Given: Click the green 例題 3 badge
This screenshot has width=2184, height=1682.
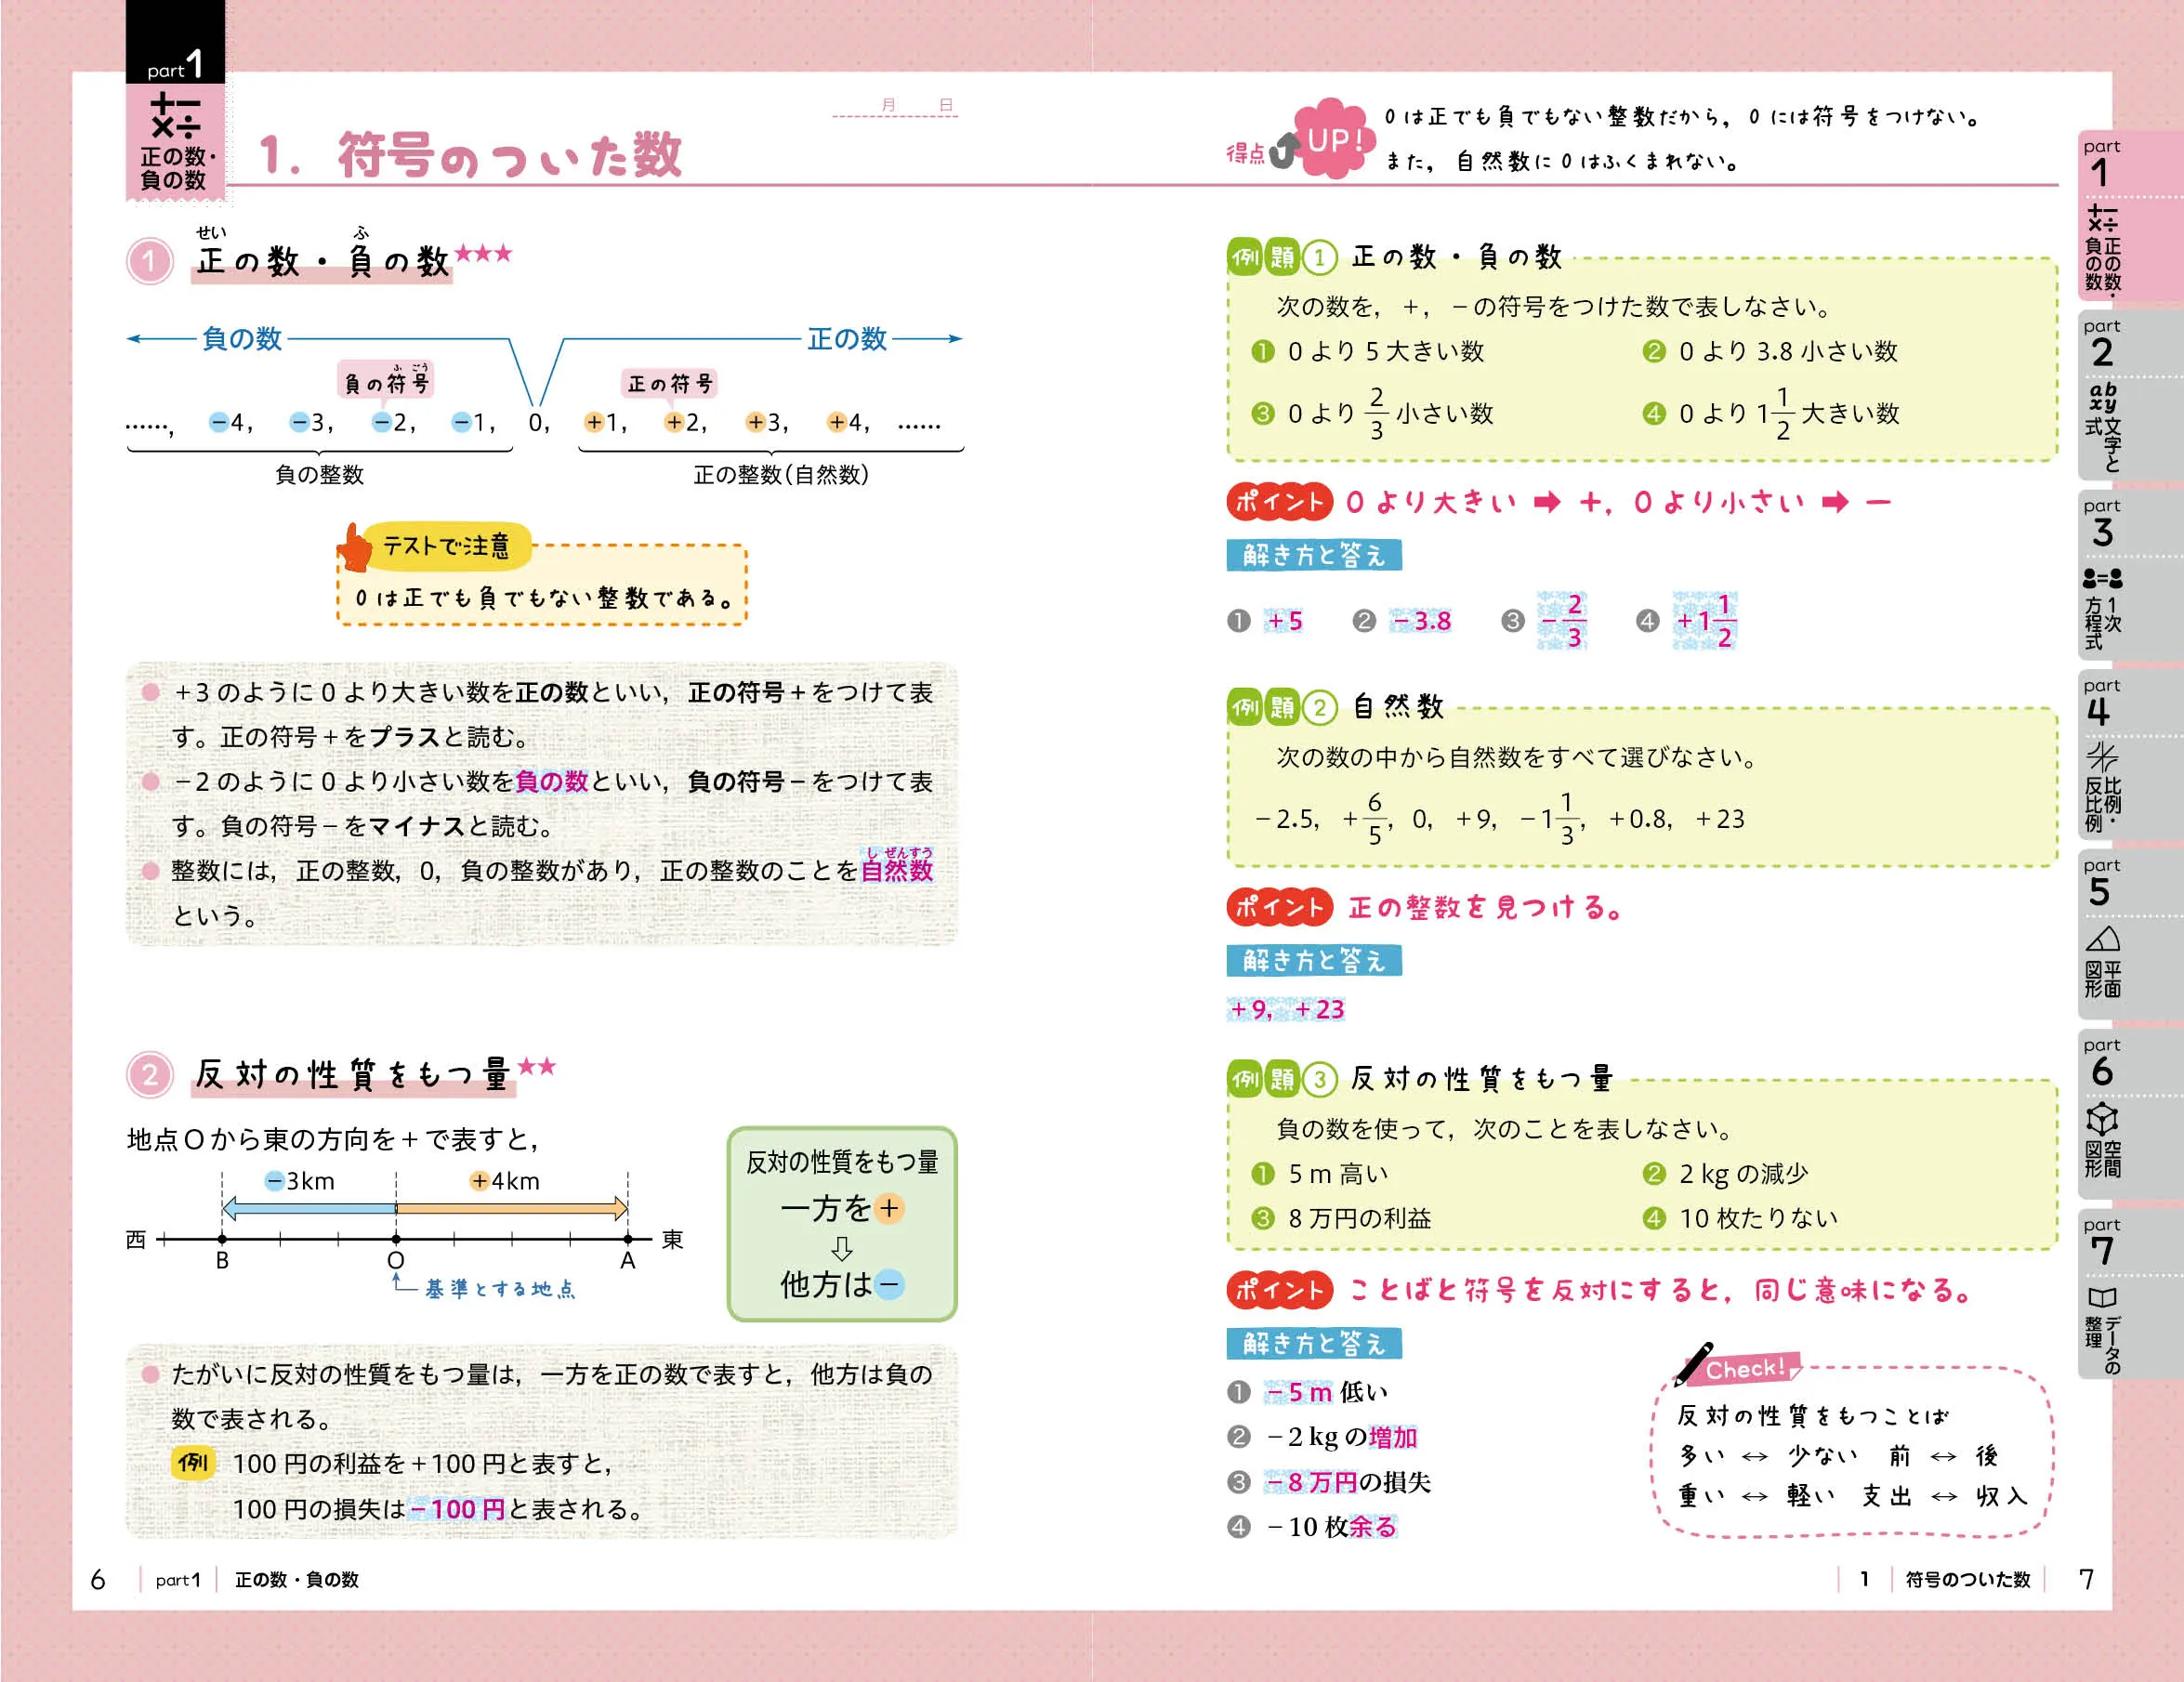Looking at the screenshot, I should point(1282,1079).
